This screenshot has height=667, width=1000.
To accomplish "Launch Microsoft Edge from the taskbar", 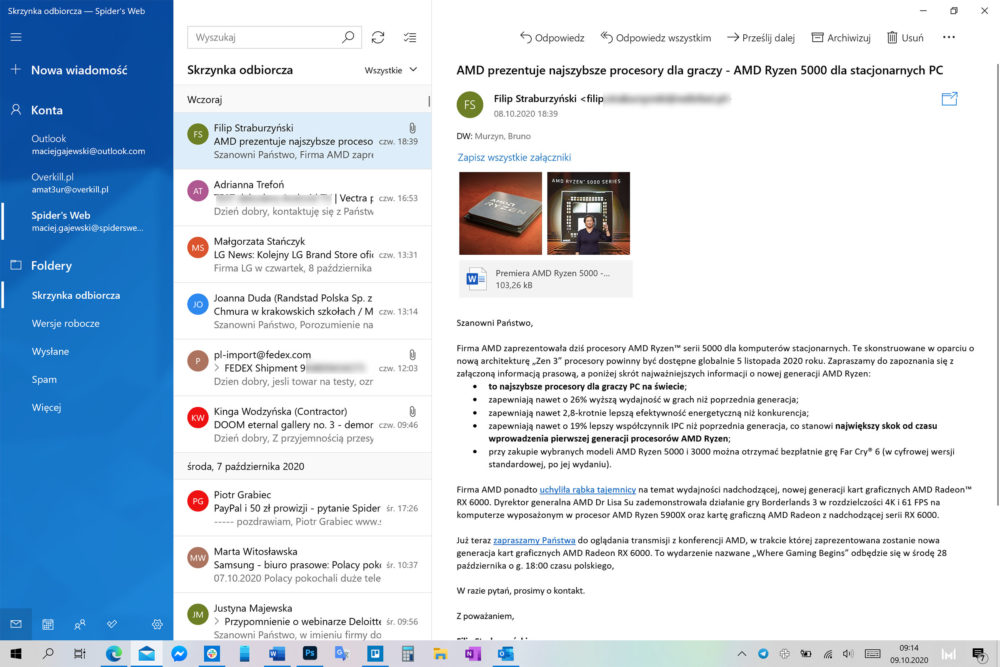I will pos(114,654).
